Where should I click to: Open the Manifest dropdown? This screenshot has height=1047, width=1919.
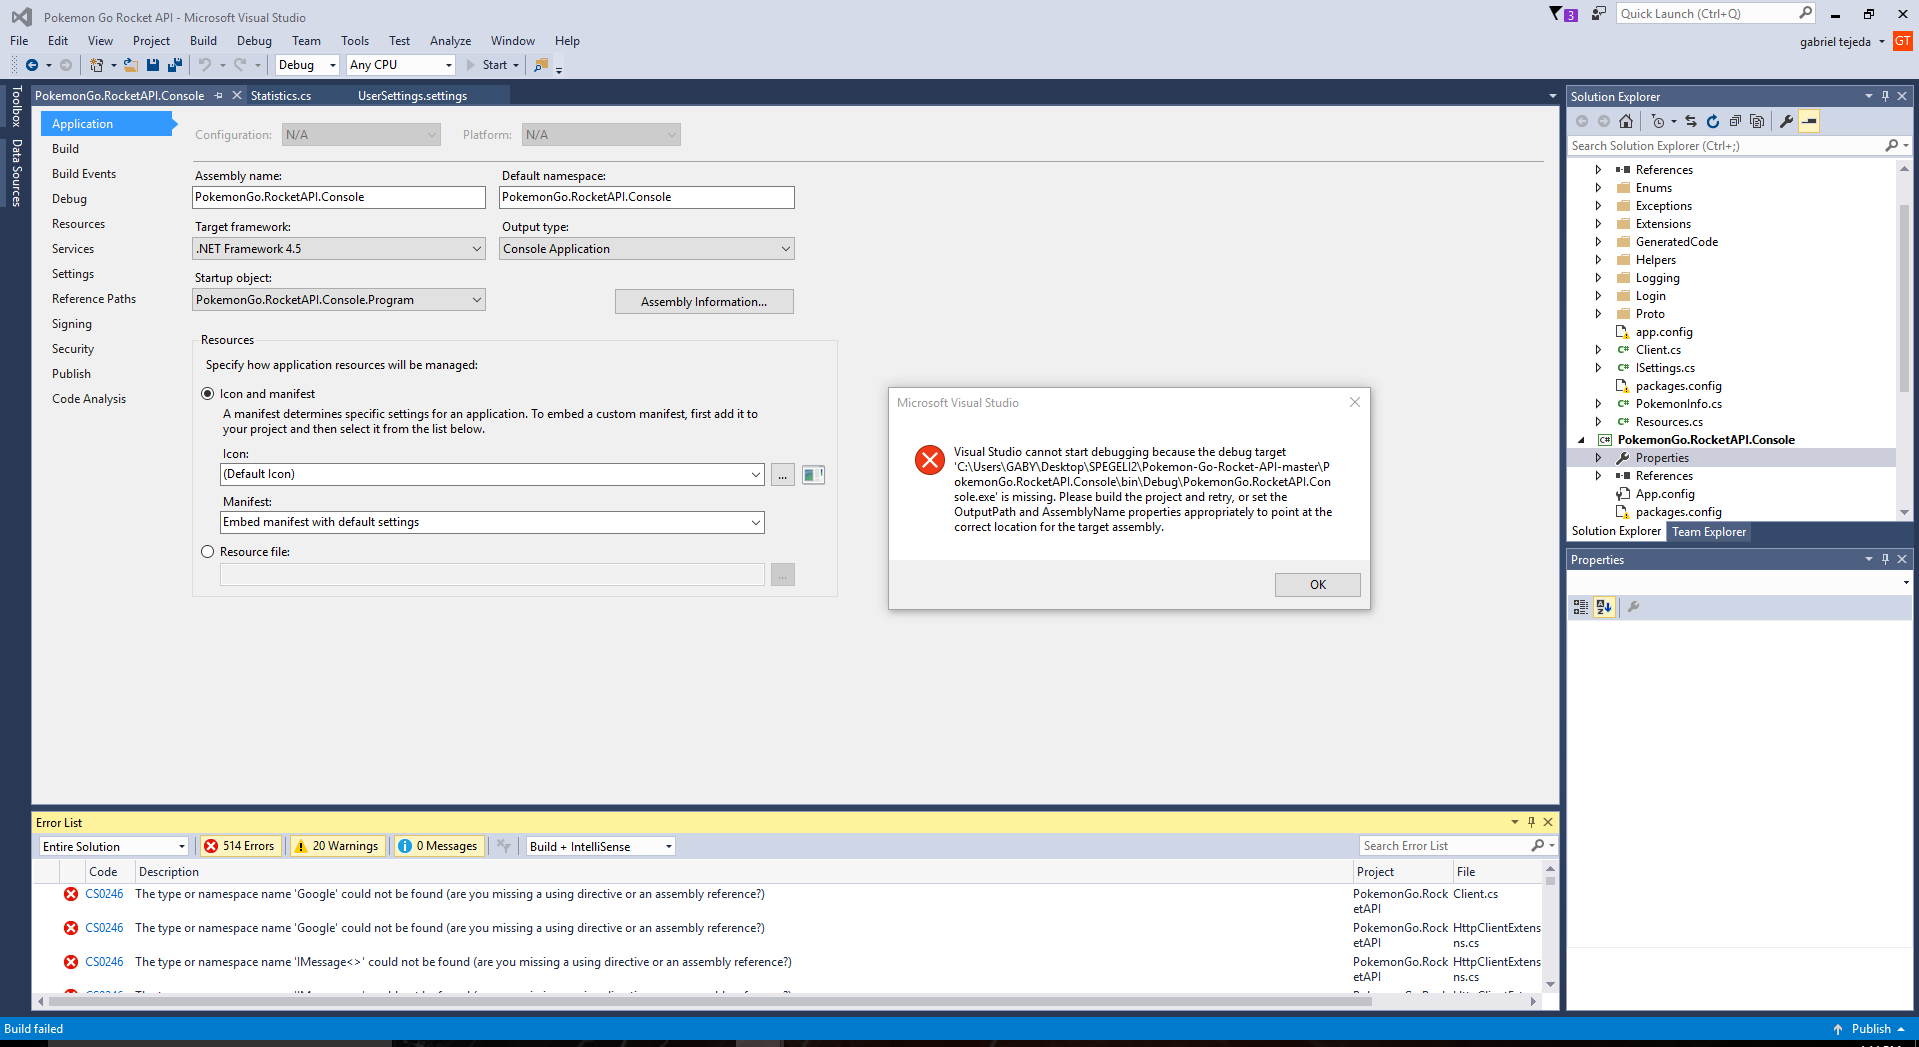tap(492, 522)
